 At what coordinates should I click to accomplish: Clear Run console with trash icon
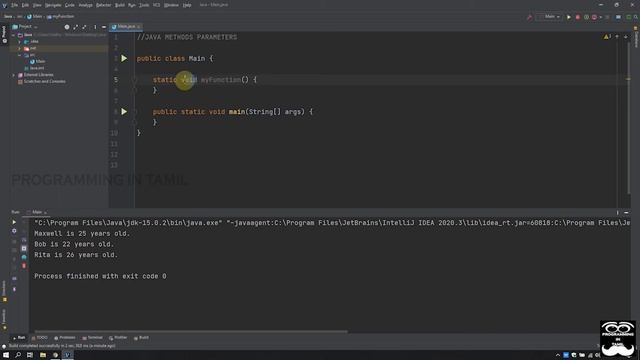pyautogui.click(x=24, y=266)
